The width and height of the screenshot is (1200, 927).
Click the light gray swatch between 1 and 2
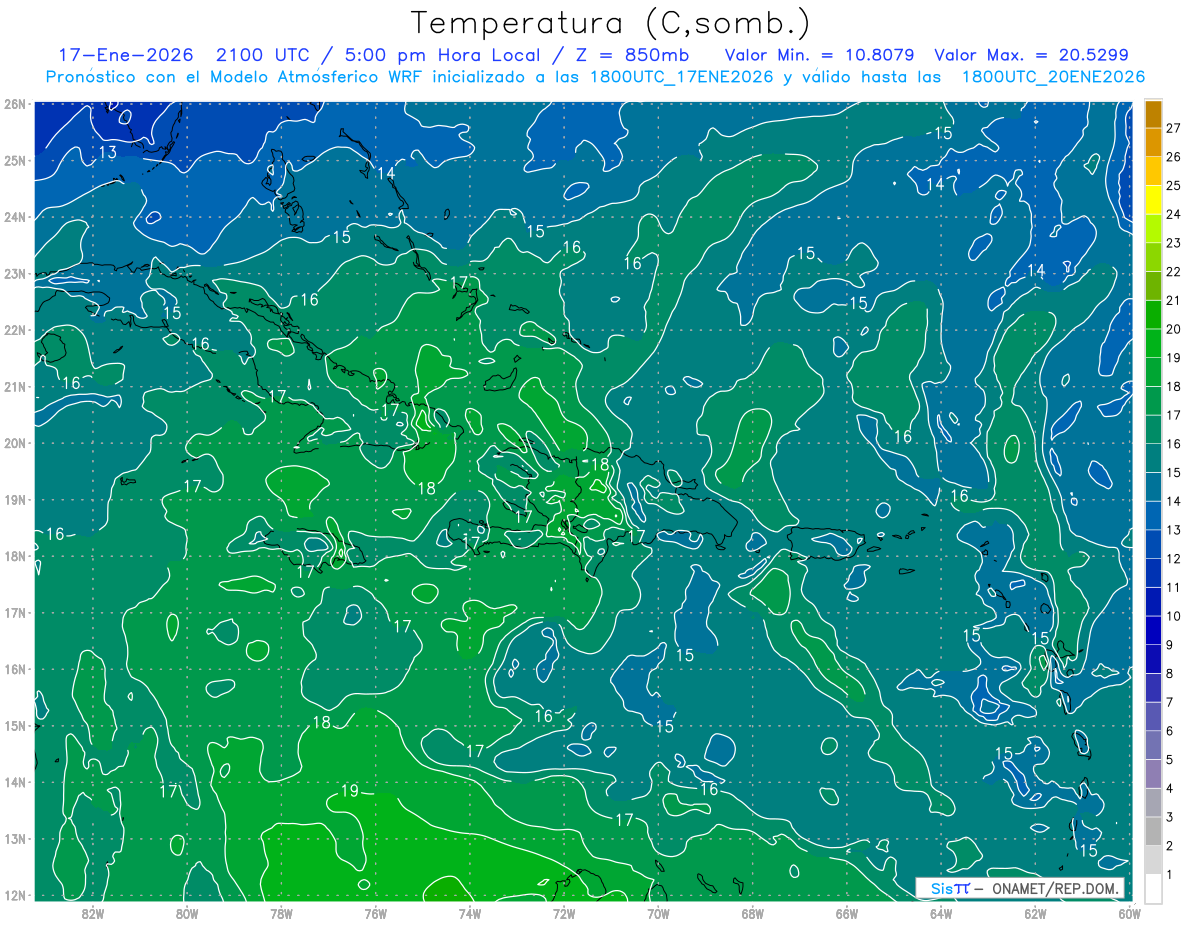click(1154, 861)
